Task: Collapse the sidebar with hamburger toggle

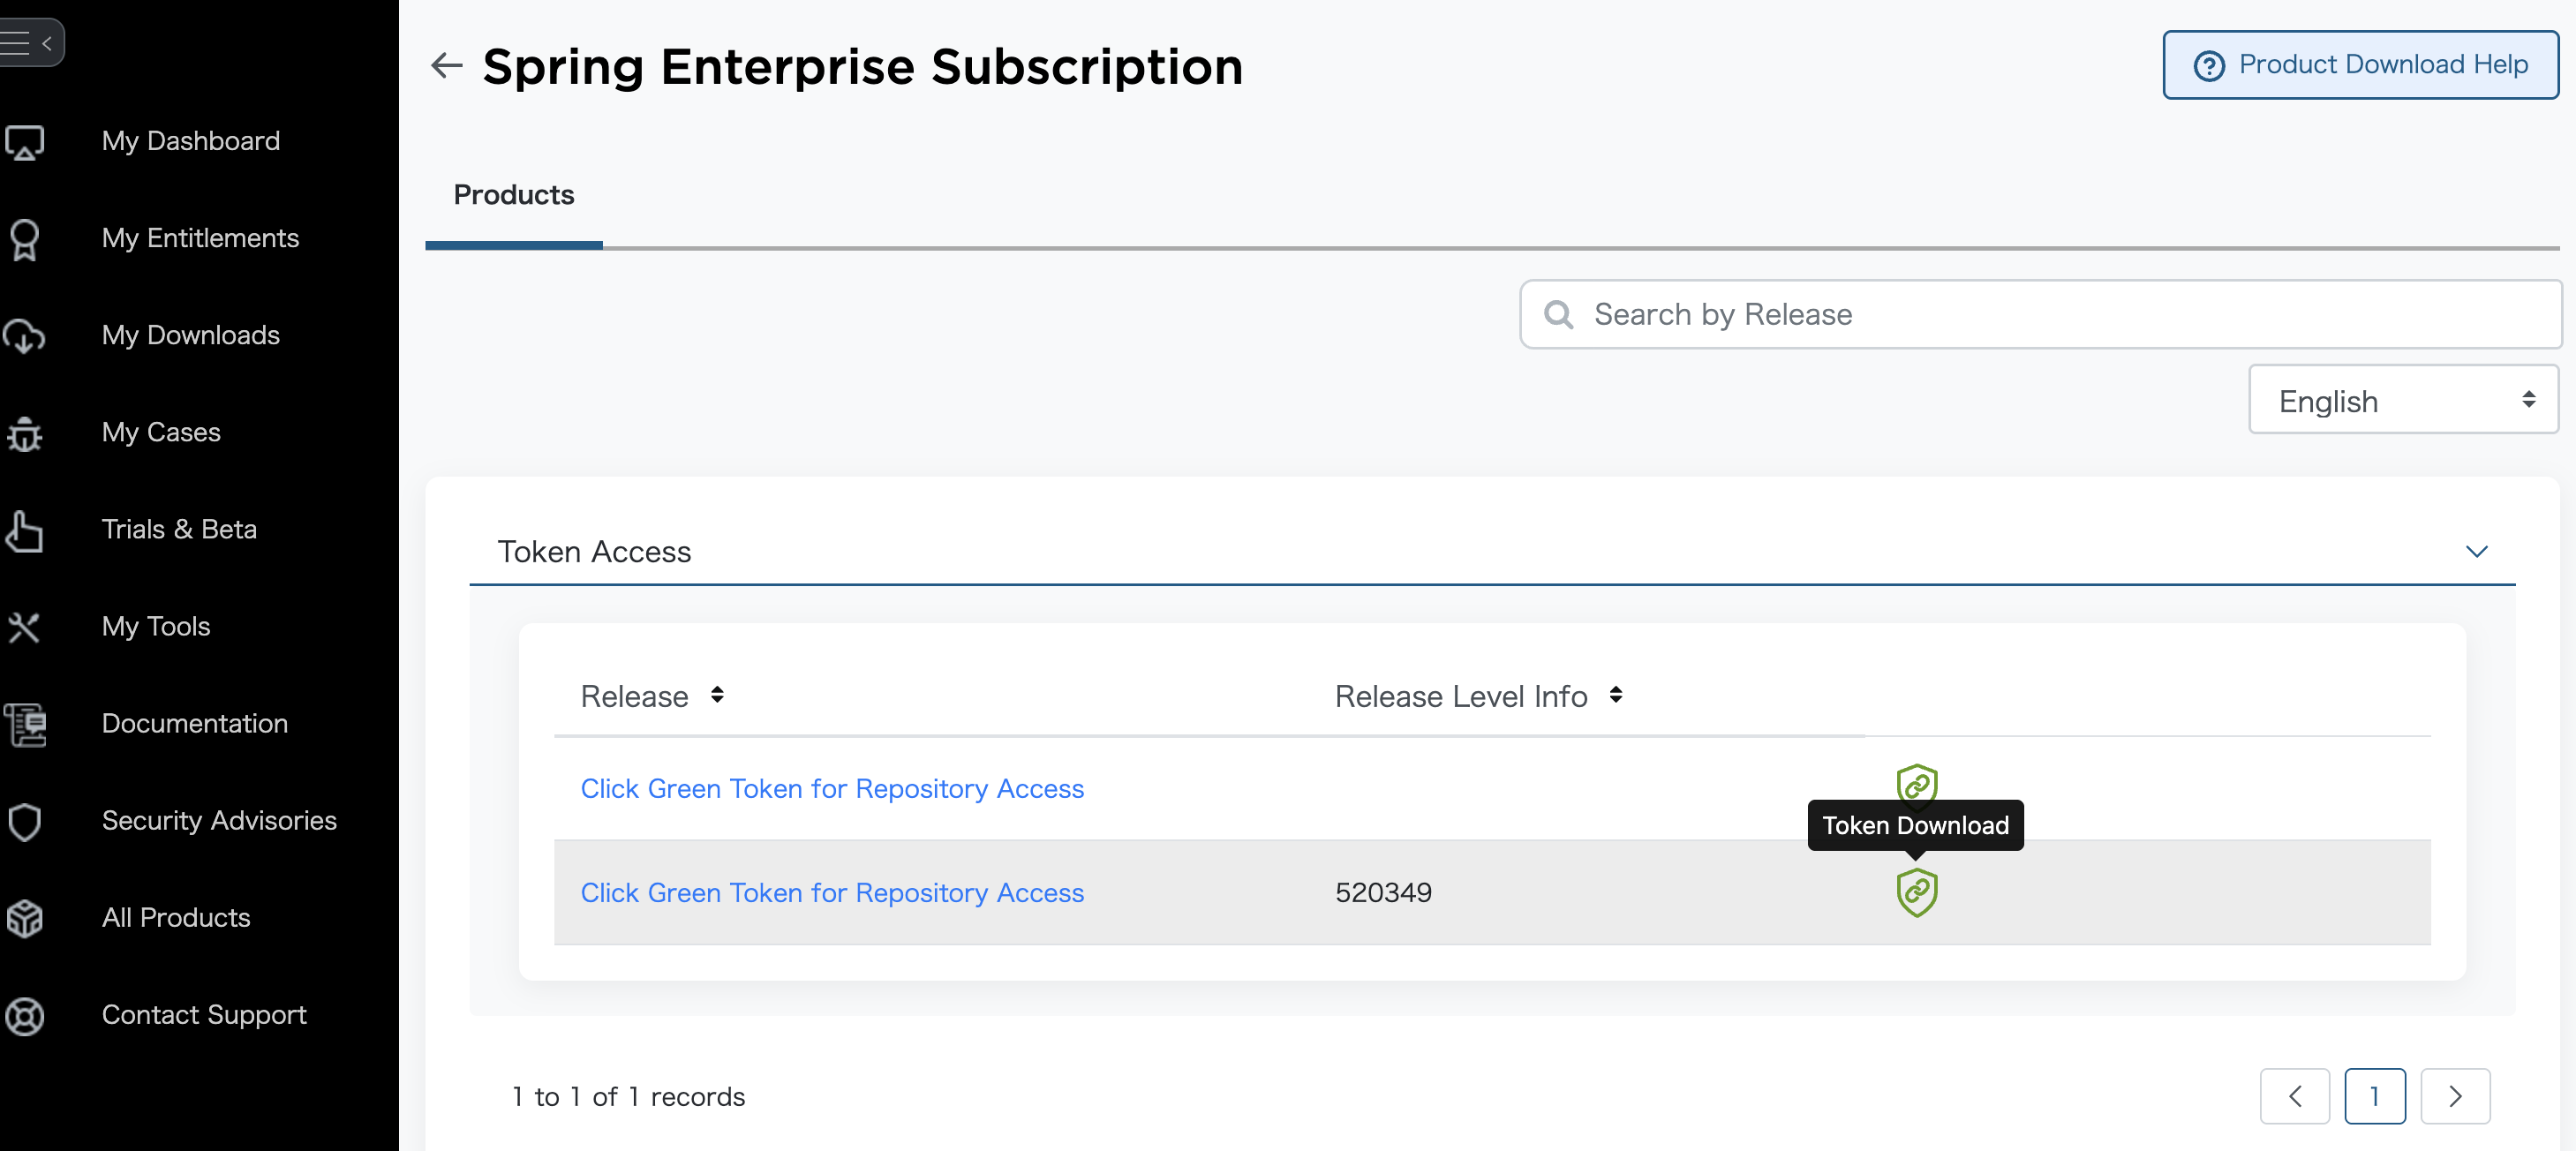Action: (30, 43)
